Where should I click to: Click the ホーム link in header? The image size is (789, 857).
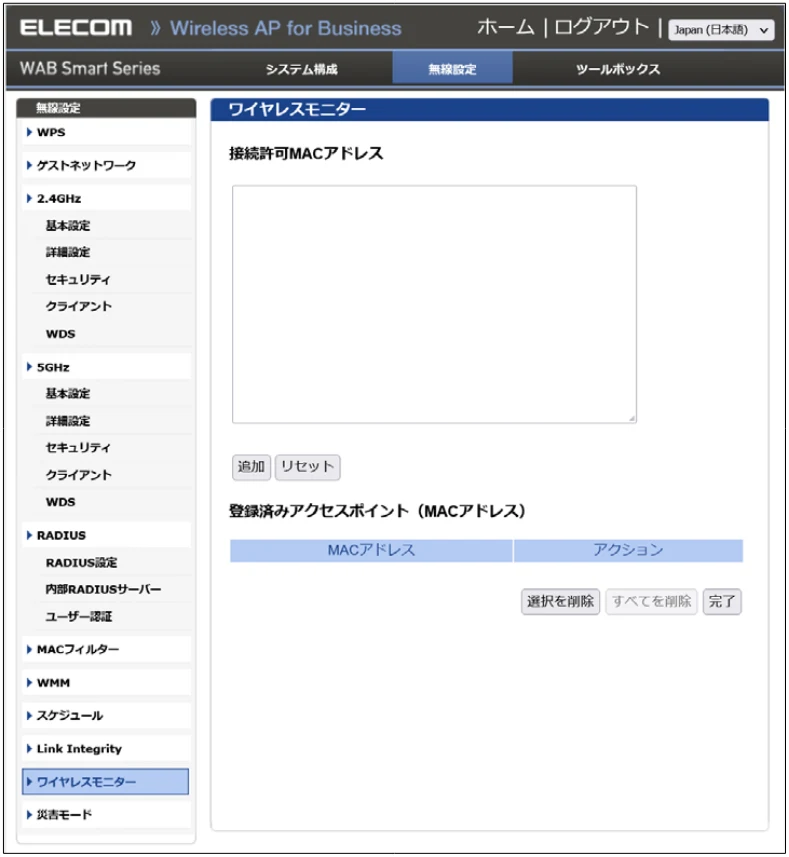tap(505, 27)
